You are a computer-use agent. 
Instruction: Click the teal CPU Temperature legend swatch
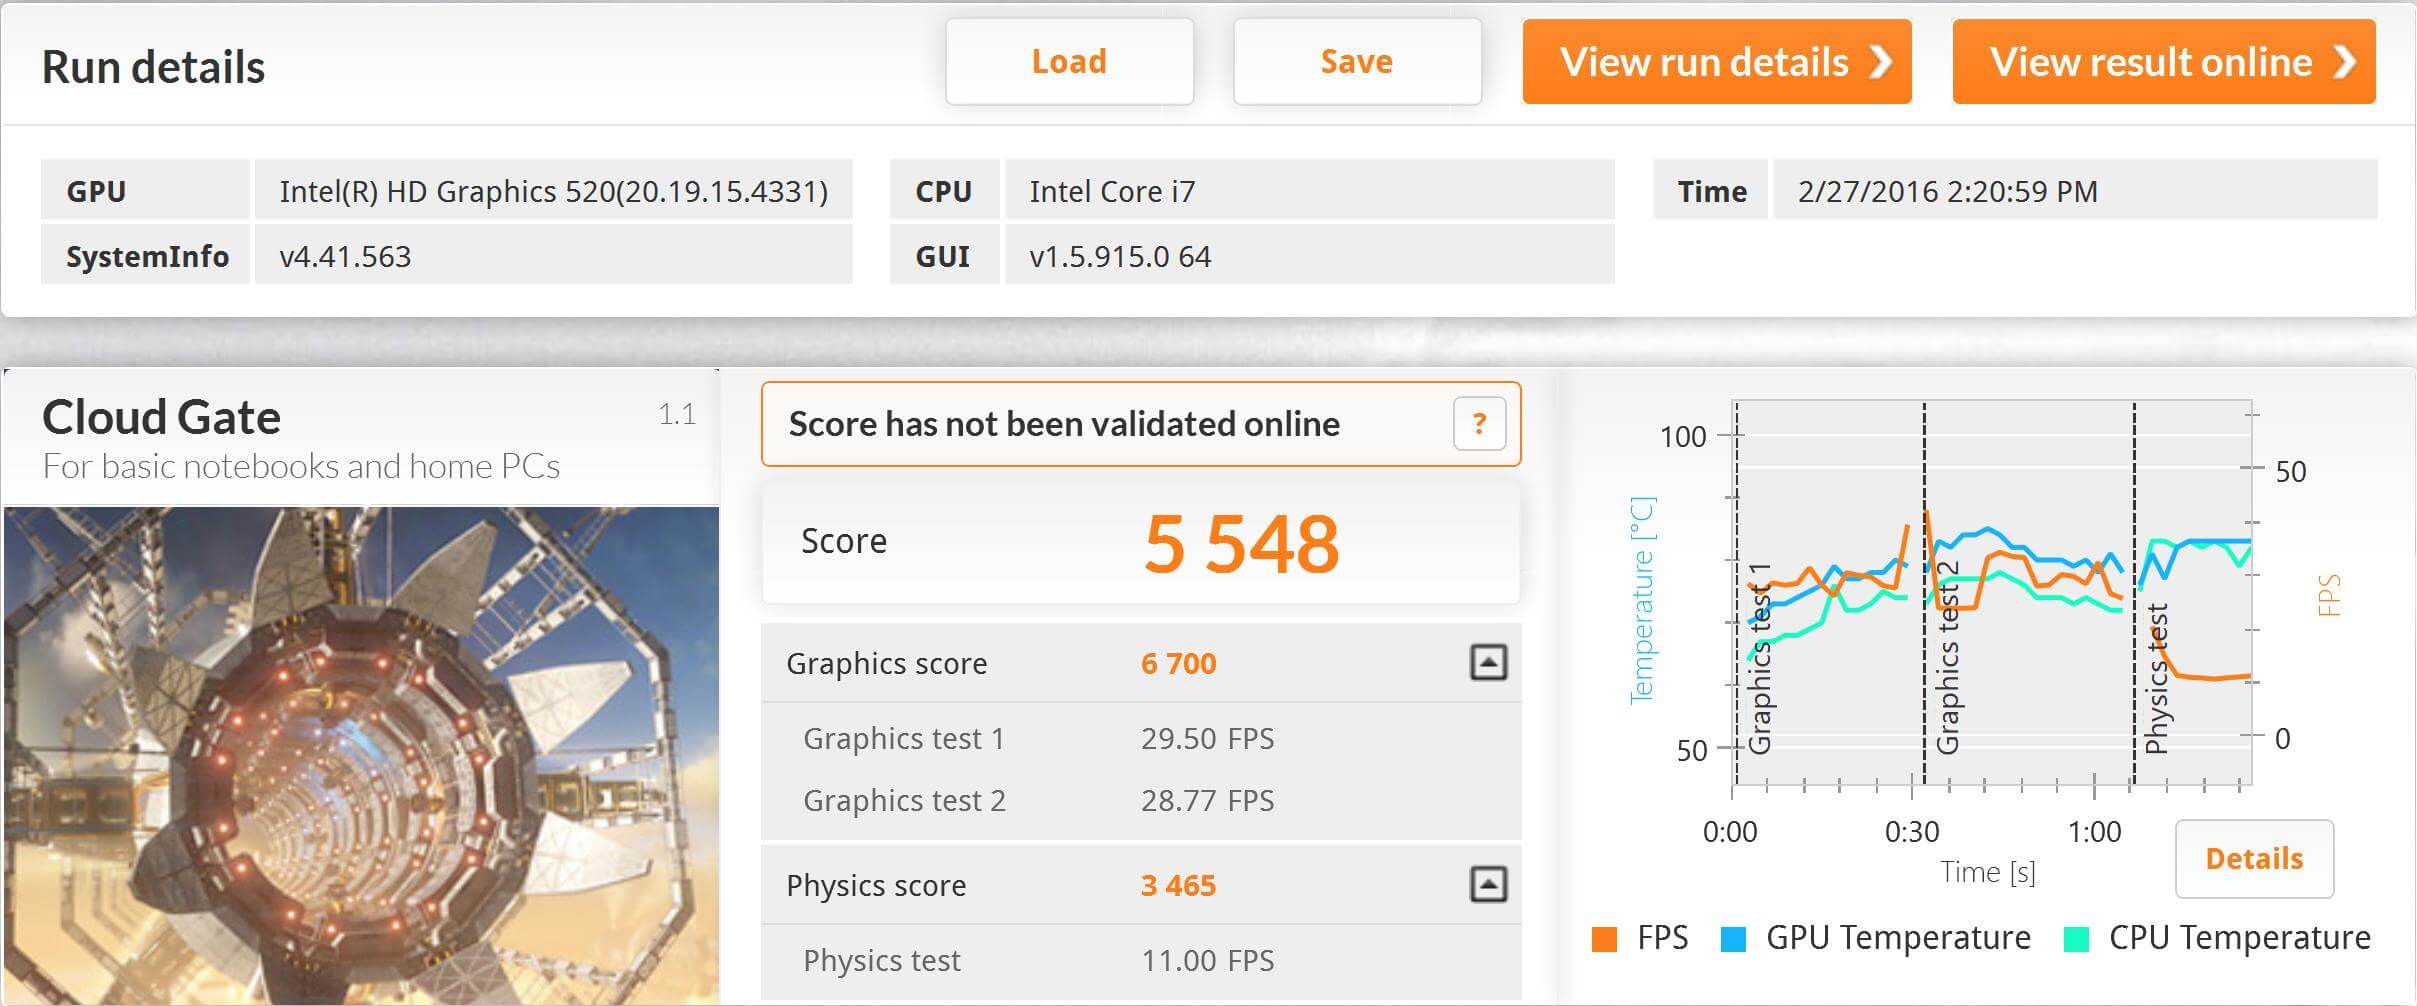2076,938
